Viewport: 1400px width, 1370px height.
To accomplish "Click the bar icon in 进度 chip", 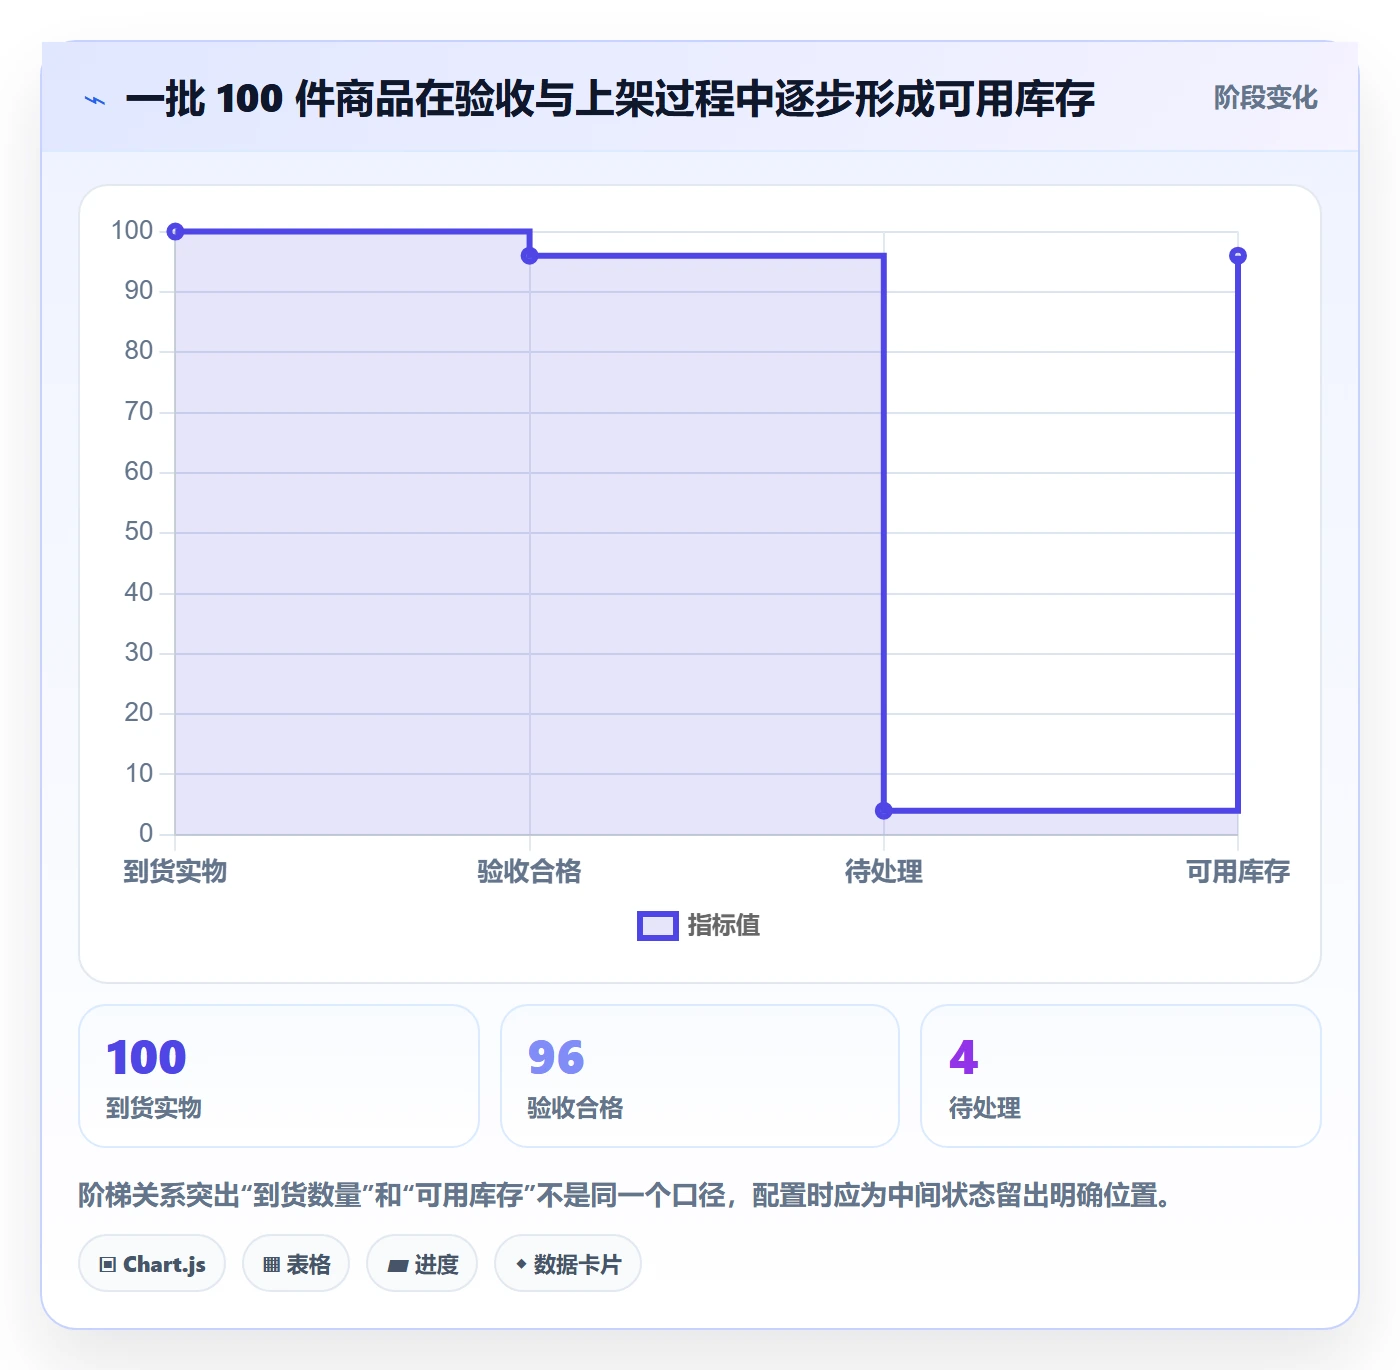I will [x=398, y=1266].
